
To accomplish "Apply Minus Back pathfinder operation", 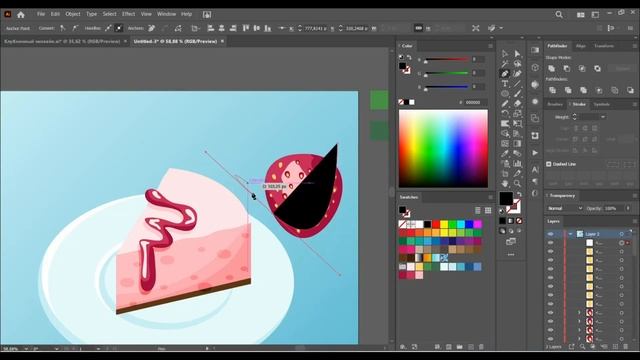I will (x=630, y=90).
